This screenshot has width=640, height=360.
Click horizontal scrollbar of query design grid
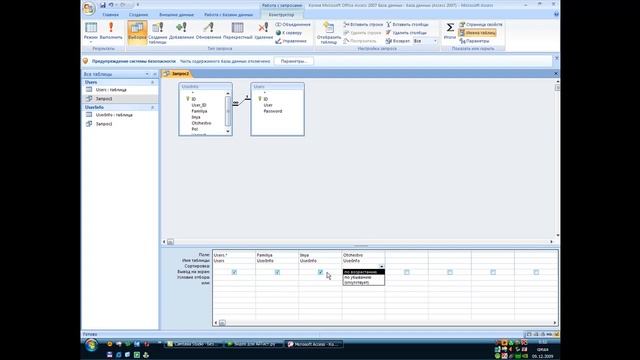point(385,323)
